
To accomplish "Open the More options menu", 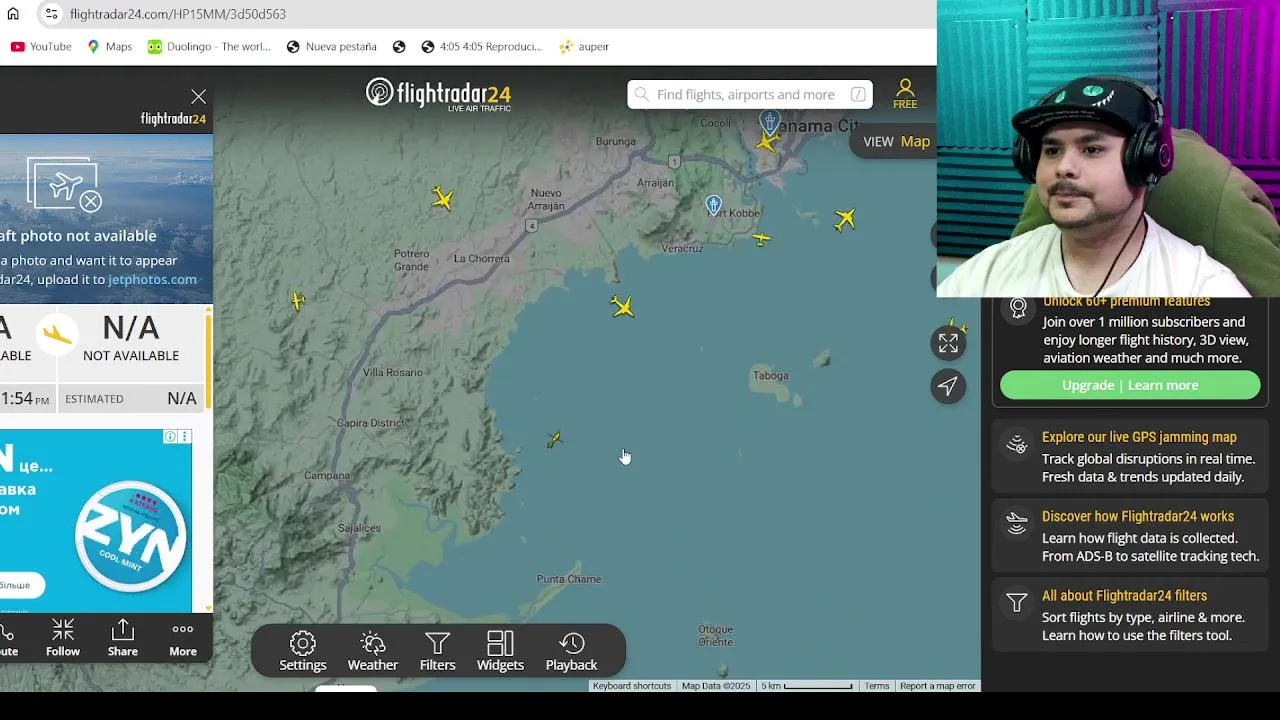I will (183, 637).
